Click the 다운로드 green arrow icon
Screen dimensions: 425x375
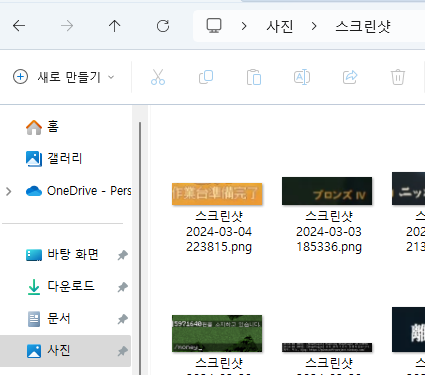click(x=34, y=287)
